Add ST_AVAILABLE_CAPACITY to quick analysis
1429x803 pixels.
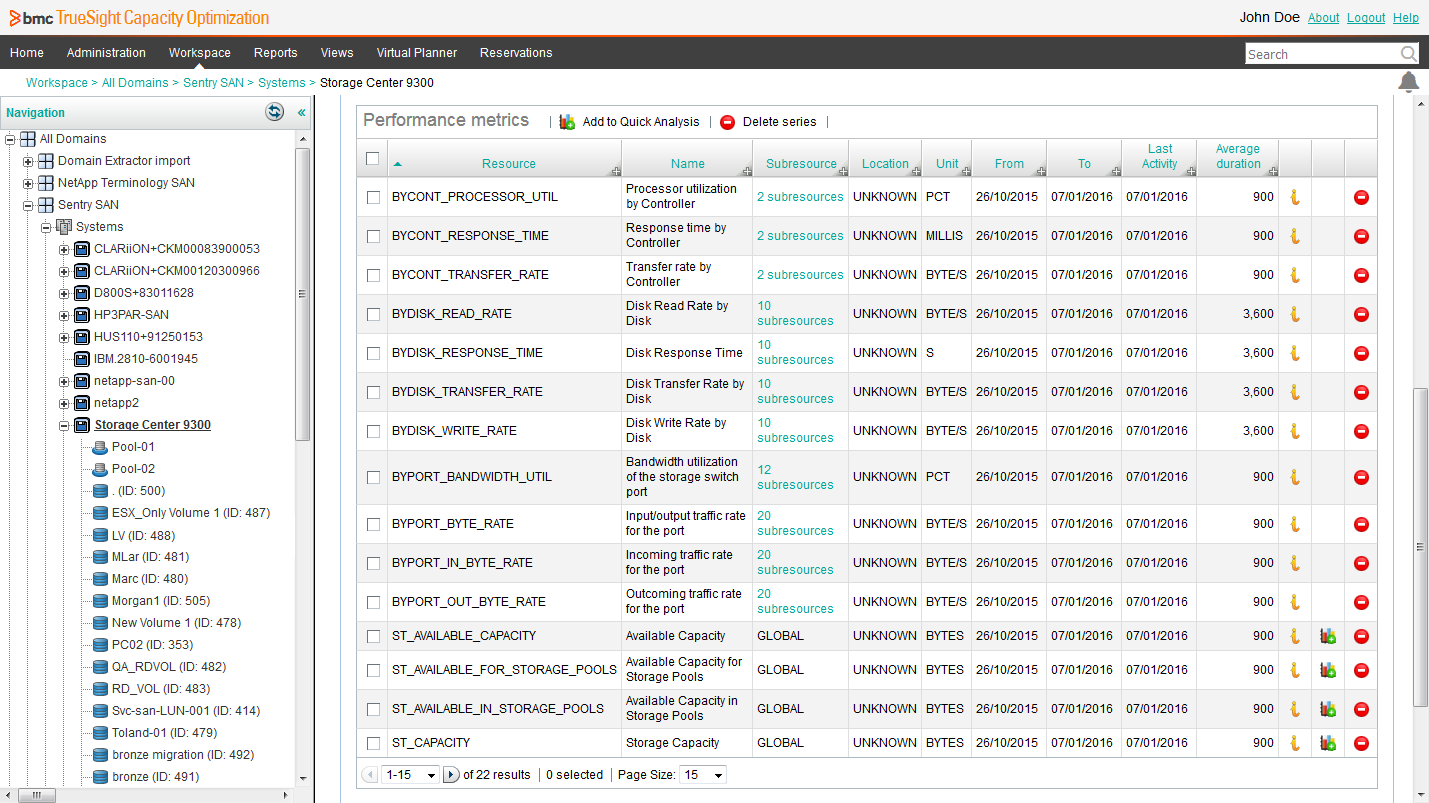[x=1328, y=636]
